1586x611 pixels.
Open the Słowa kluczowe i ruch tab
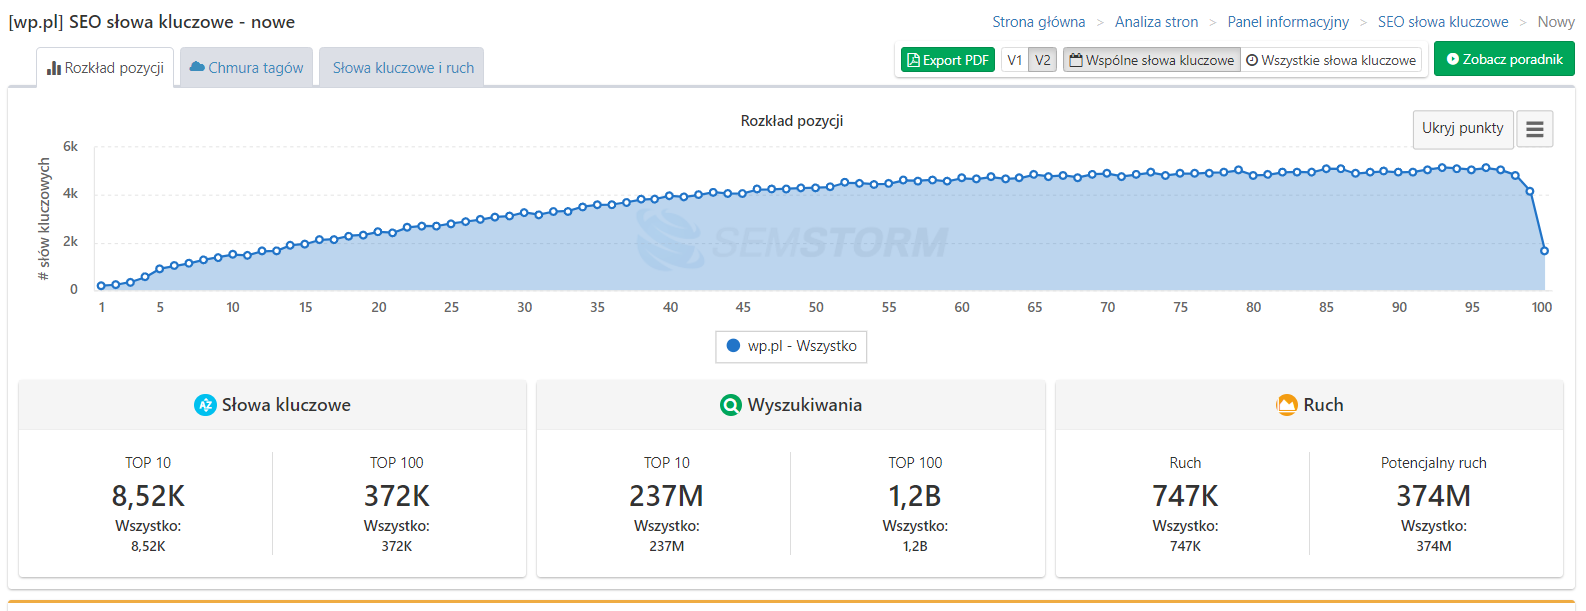[402, 67]
